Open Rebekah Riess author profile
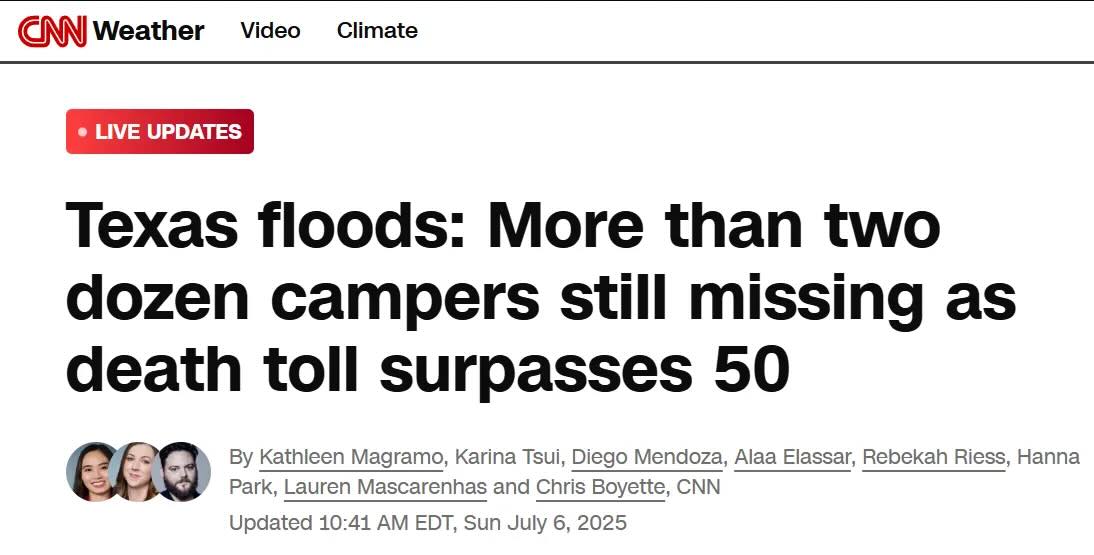The width and height of the screenshot is (1094, 555). coord(934,457)
